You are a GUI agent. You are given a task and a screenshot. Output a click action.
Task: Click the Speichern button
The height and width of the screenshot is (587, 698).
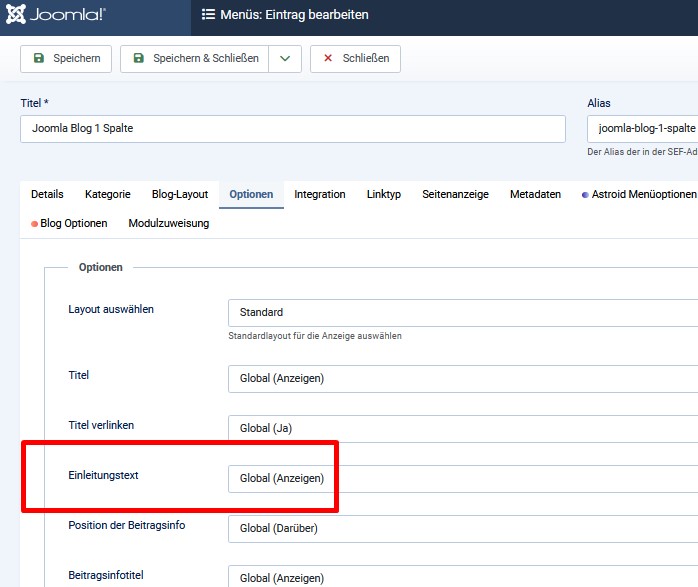[66, 58]
